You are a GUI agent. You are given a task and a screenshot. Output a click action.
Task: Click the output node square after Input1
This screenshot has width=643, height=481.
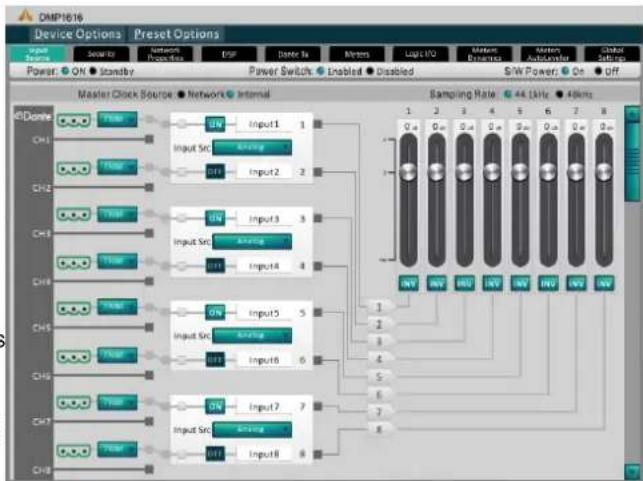point(318,124)
